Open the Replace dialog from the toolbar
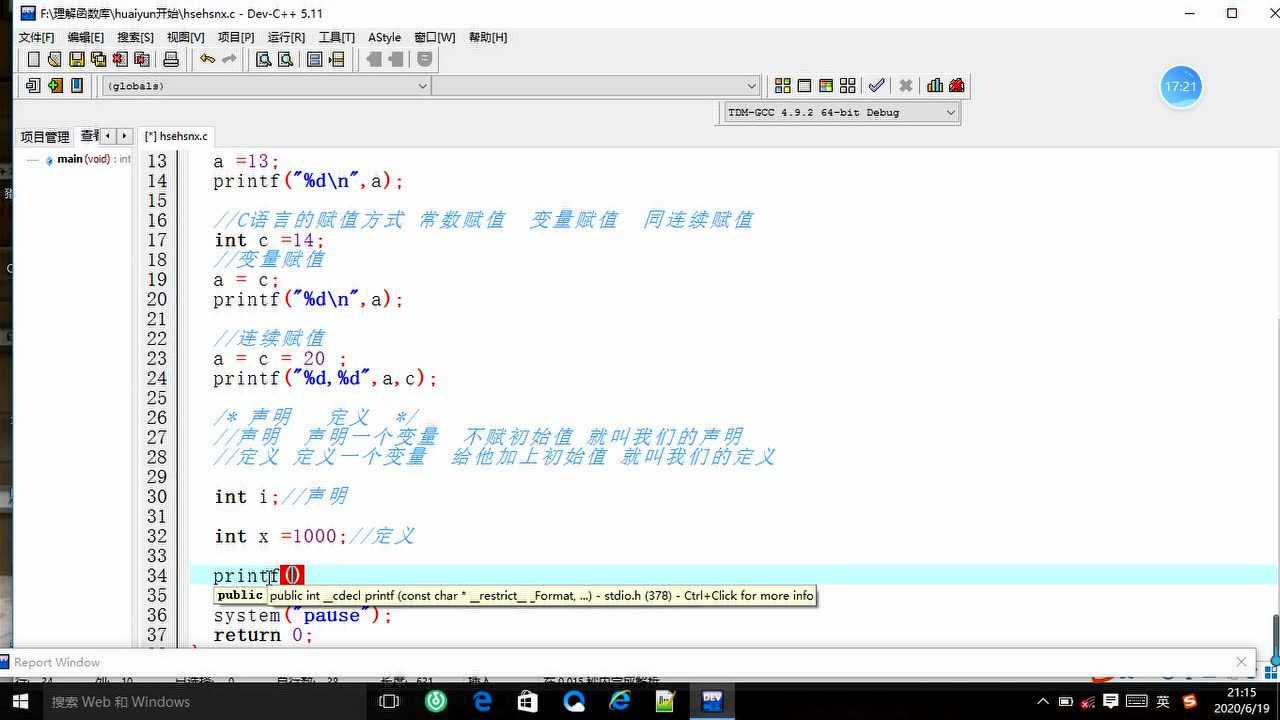The width and height of the screenshot is (1280, 720). pyautogui.click(x=286, y=60)
